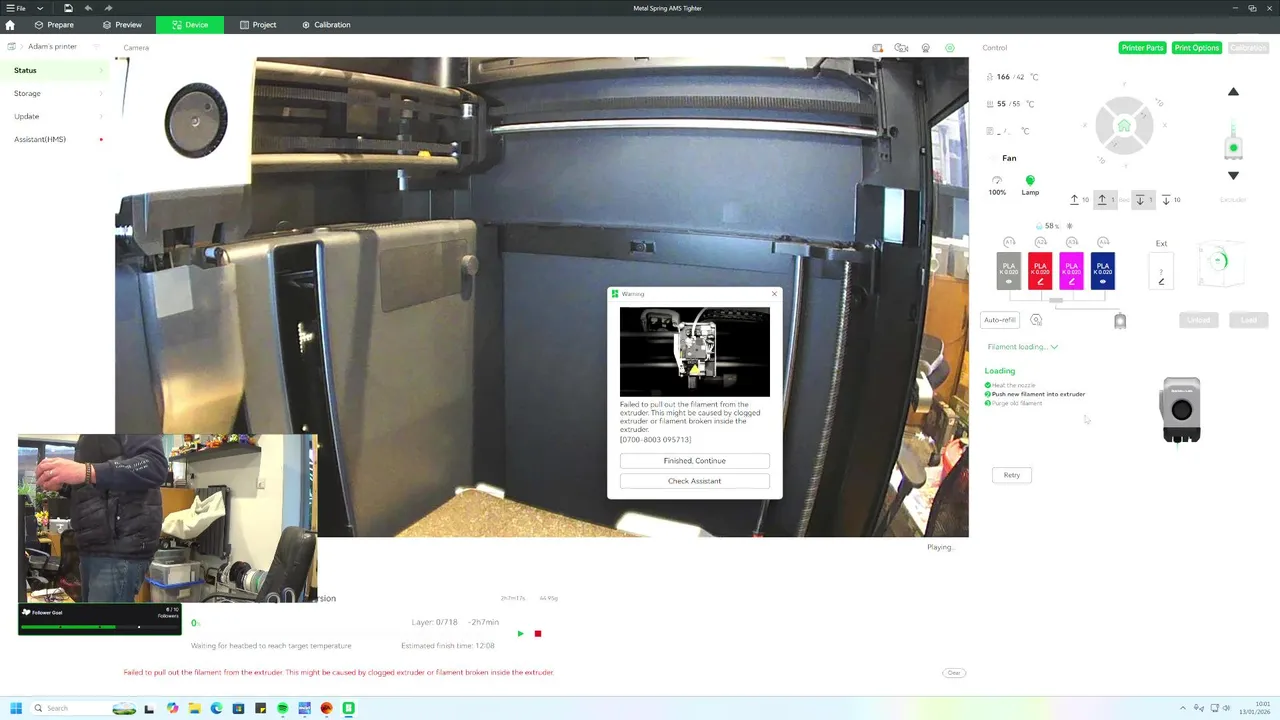Click the live camera video feed
Screen dimensions: 1280x720
542,297
